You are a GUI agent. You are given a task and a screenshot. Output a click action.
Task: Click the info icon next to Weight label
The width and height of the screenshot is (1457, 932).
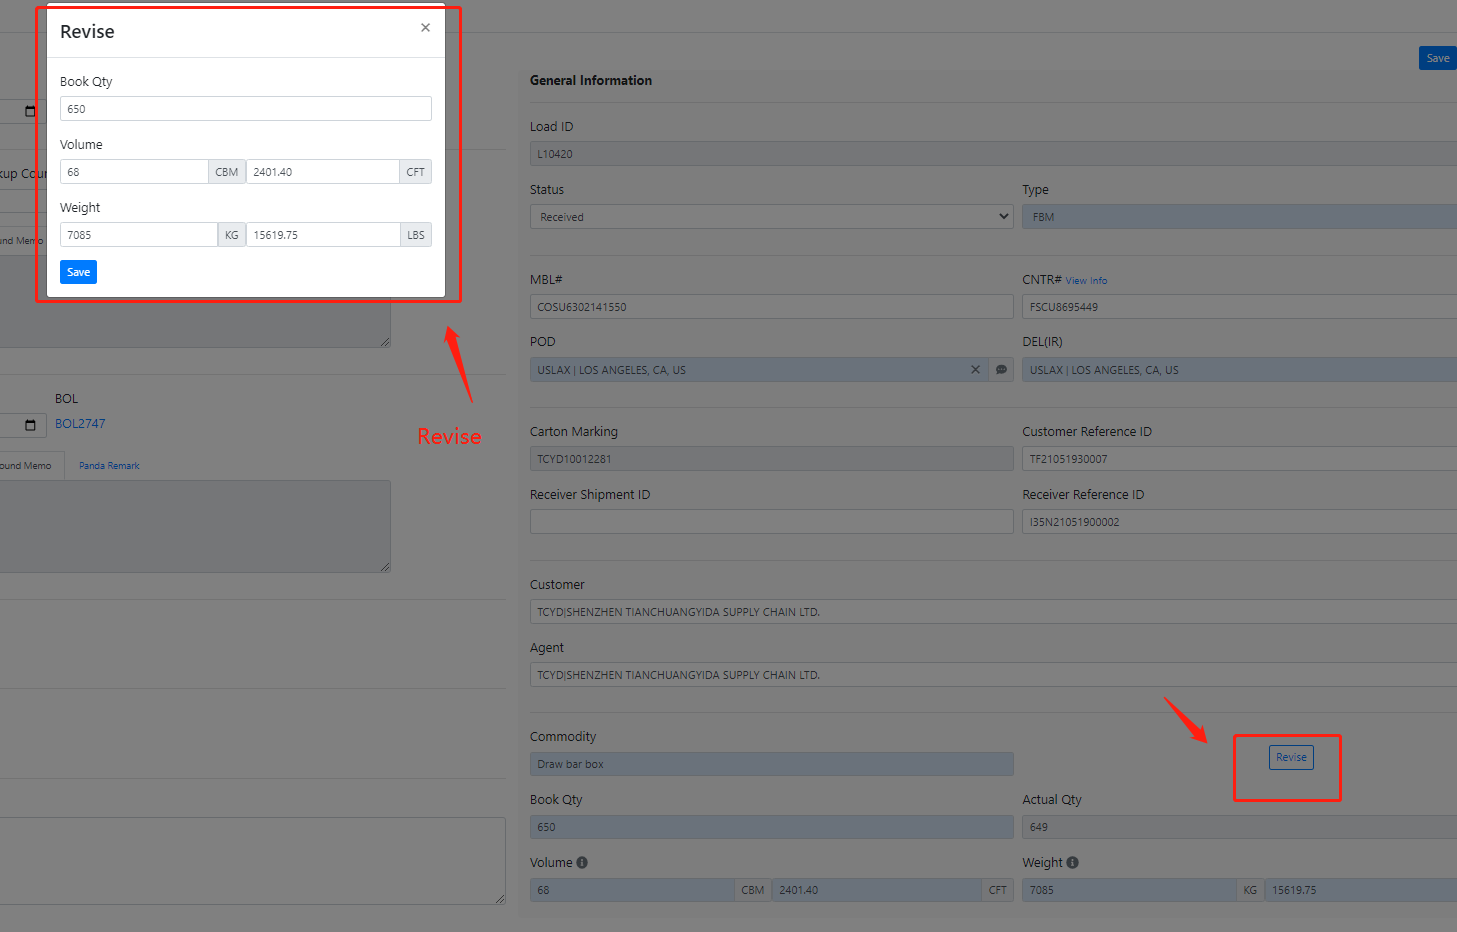[1072, 863]
